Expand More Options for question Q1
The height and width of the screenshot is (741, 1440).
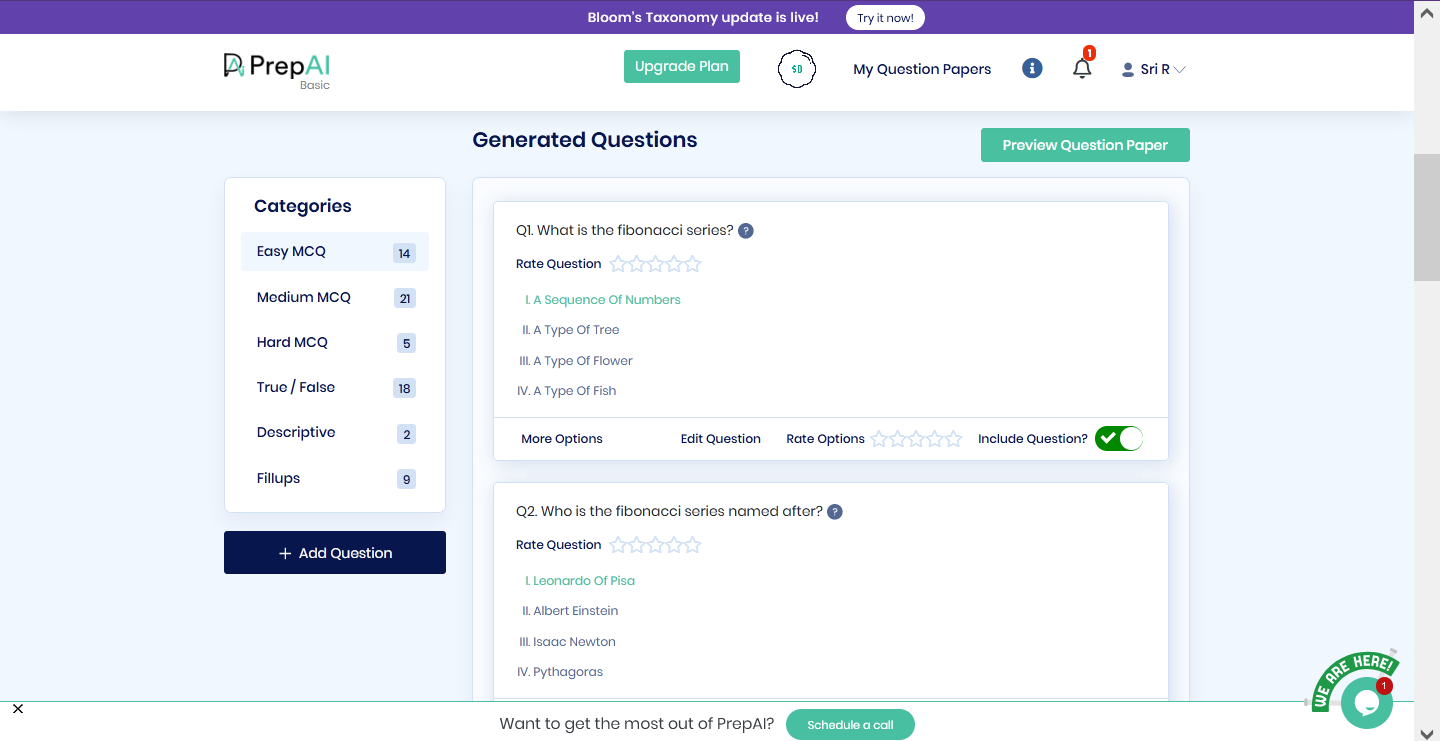tap(561, 438)
